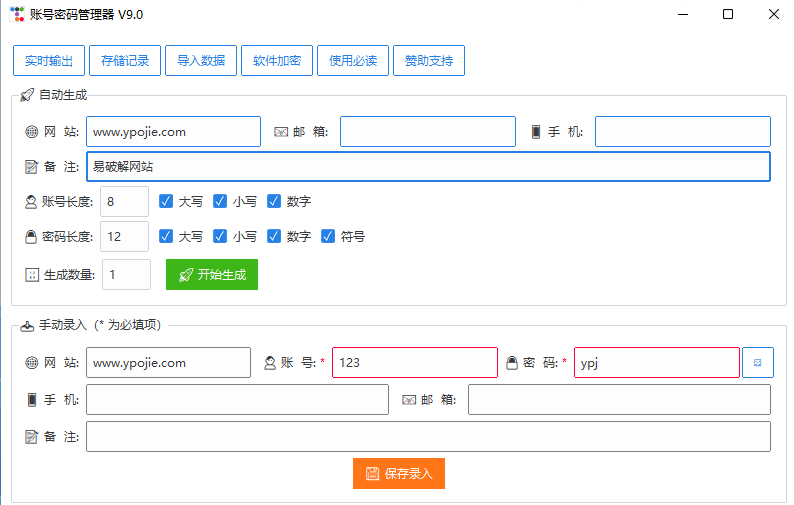Focus the 账号 field containing 123

pos(415,363)
